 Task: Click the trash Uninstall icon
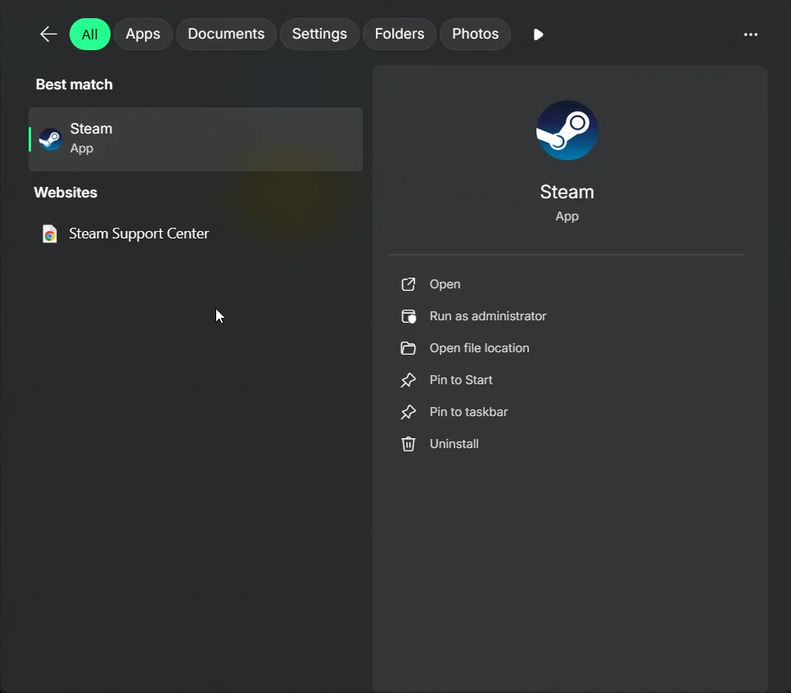408,444
